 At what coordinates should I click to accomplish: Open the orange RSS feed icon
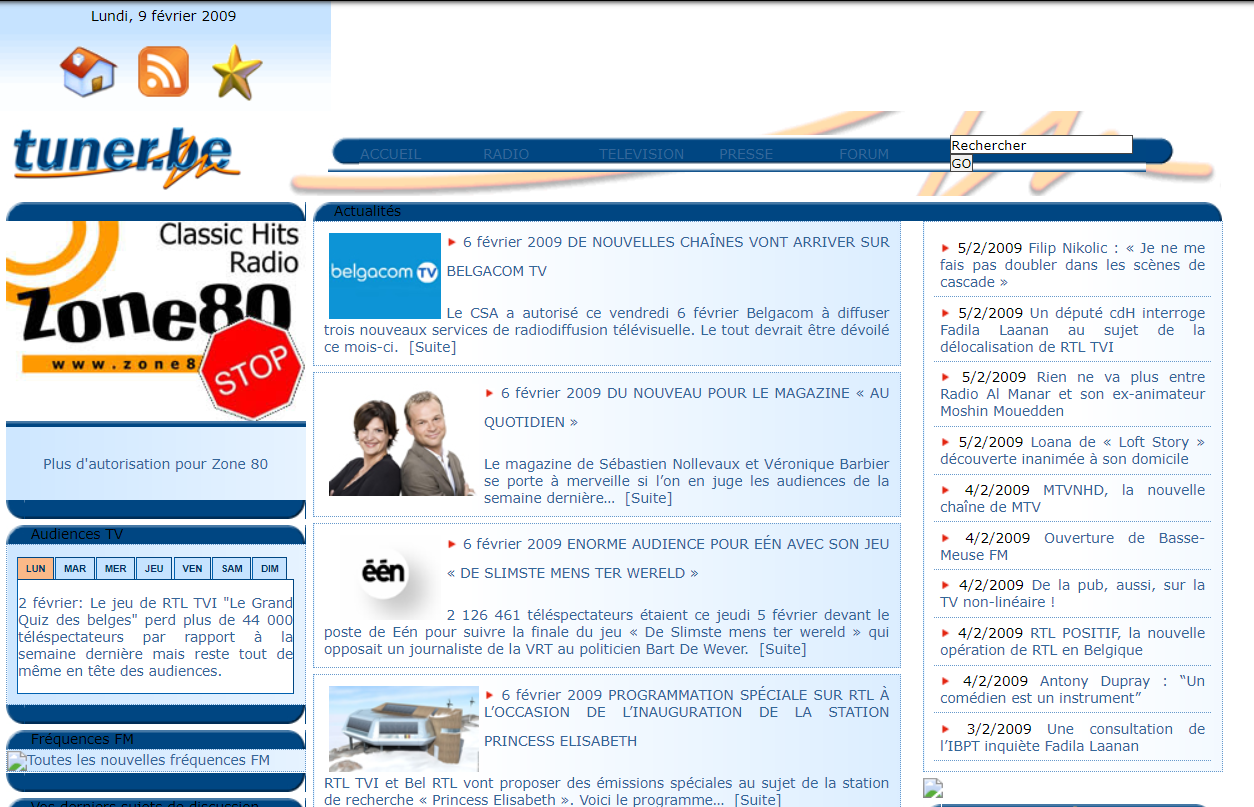pos(163,72)
